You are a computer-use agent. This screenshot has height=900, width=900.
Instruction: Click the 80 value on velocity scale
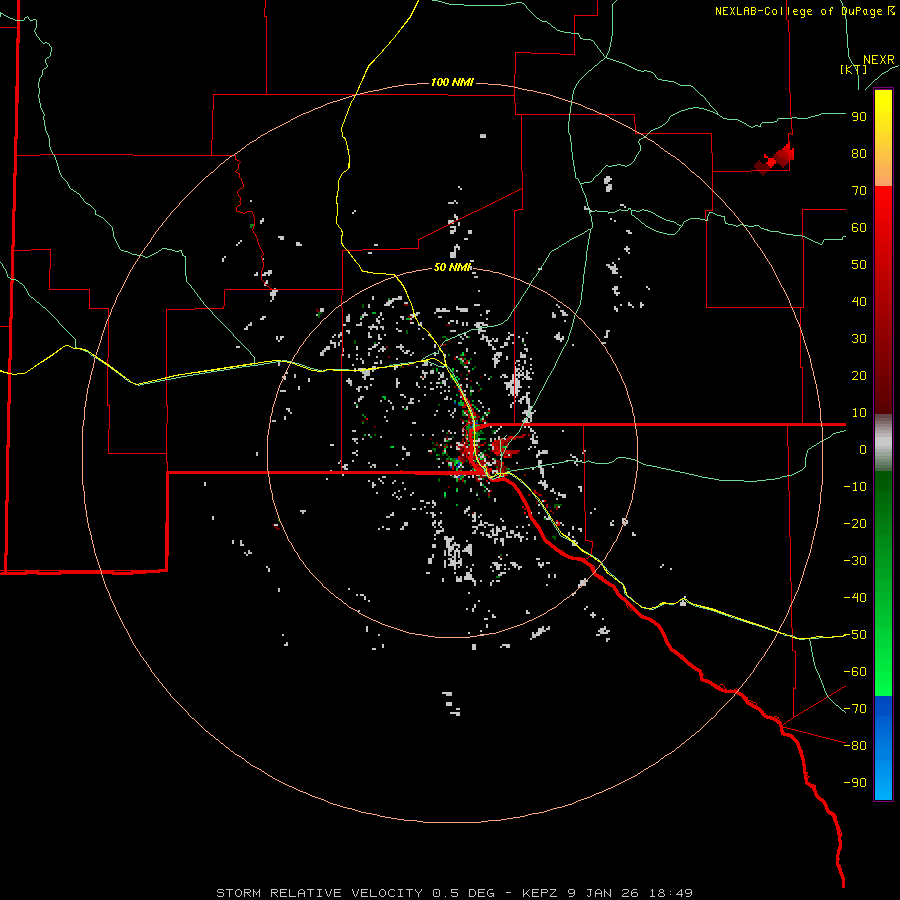coord(859,154)
